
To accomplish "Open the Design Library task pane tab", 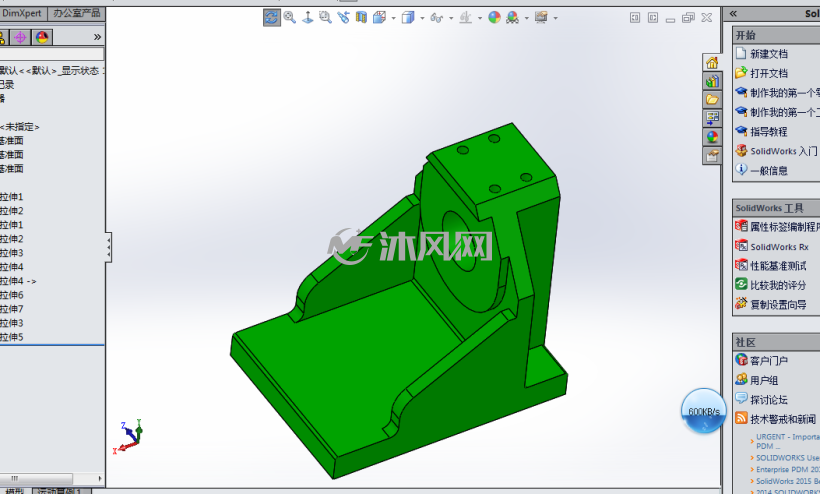I will pos(712,81).
